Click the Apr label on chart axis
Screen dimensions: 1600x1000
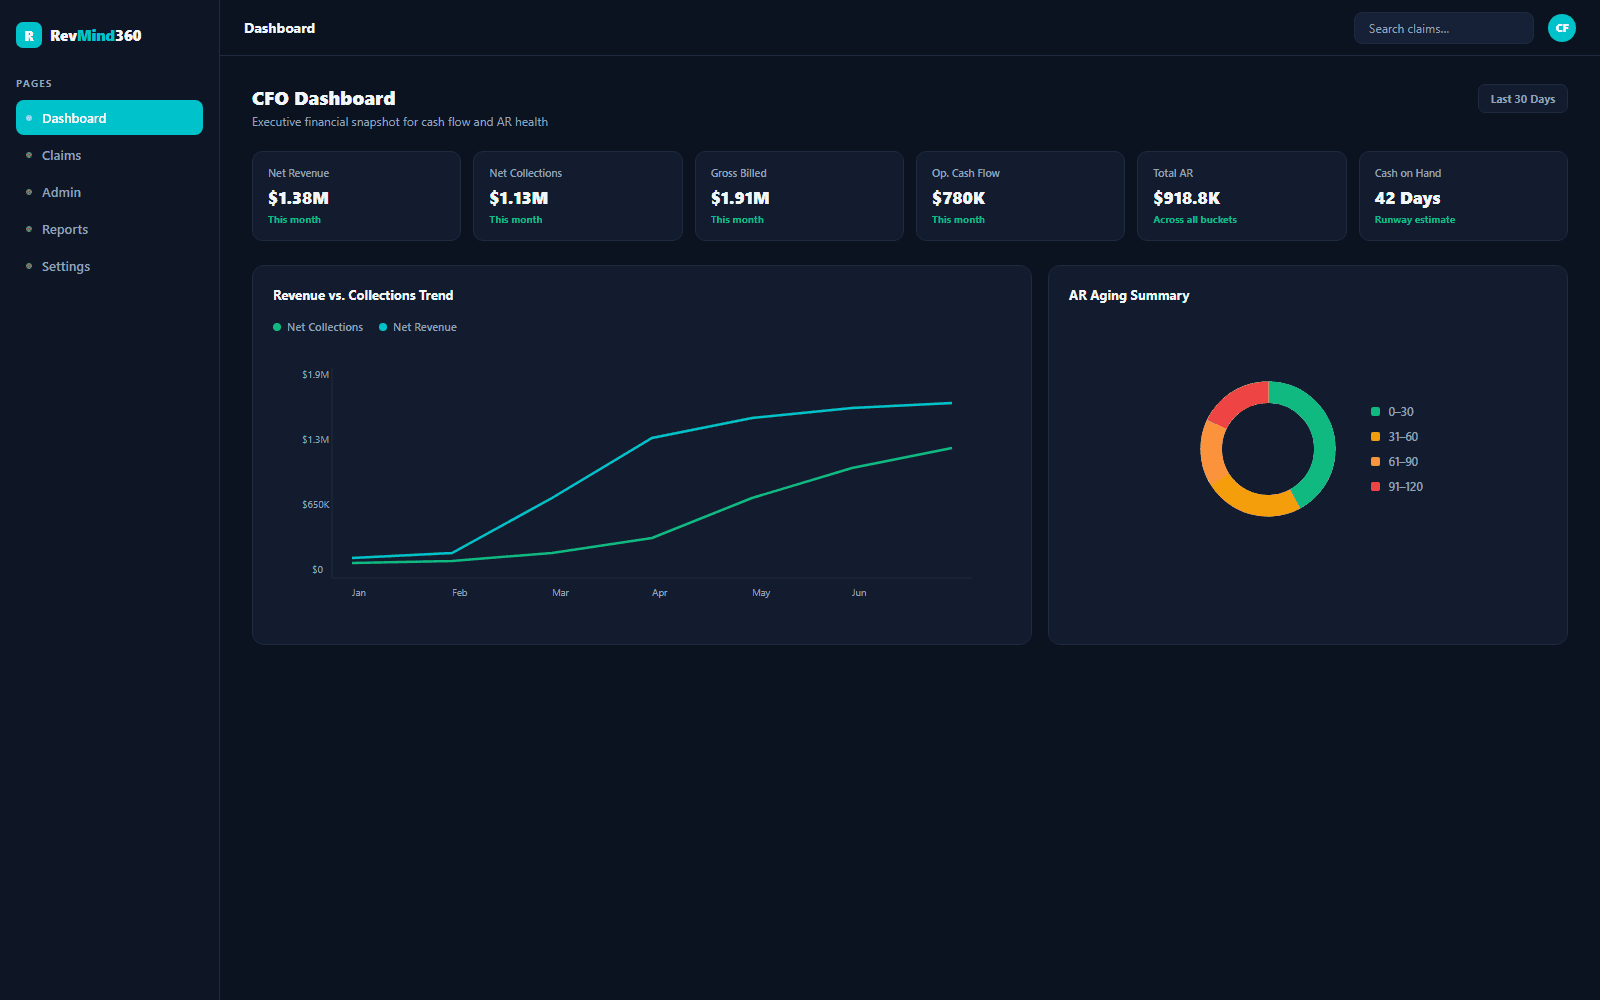point(660,593)
